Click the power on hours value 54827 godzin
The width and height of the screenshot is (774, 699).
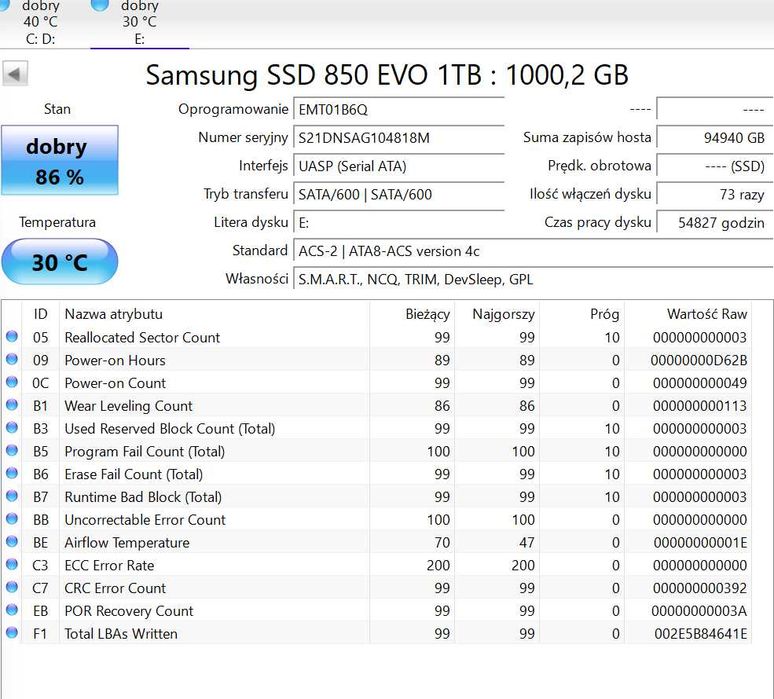pos(714,223)
